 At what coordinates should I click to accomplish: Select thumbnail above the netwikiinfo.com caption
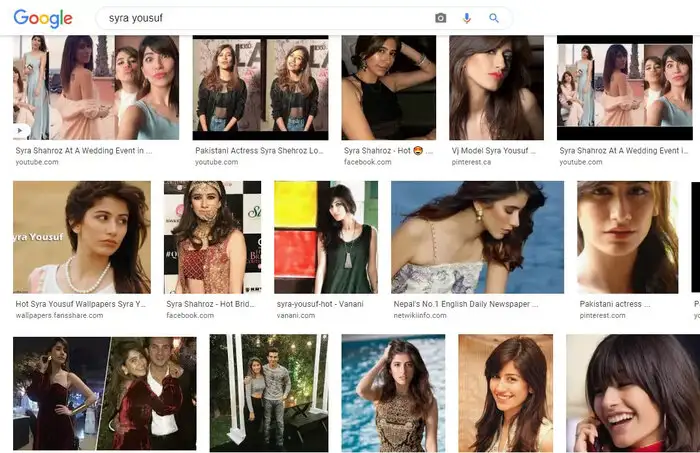[468, 237]
